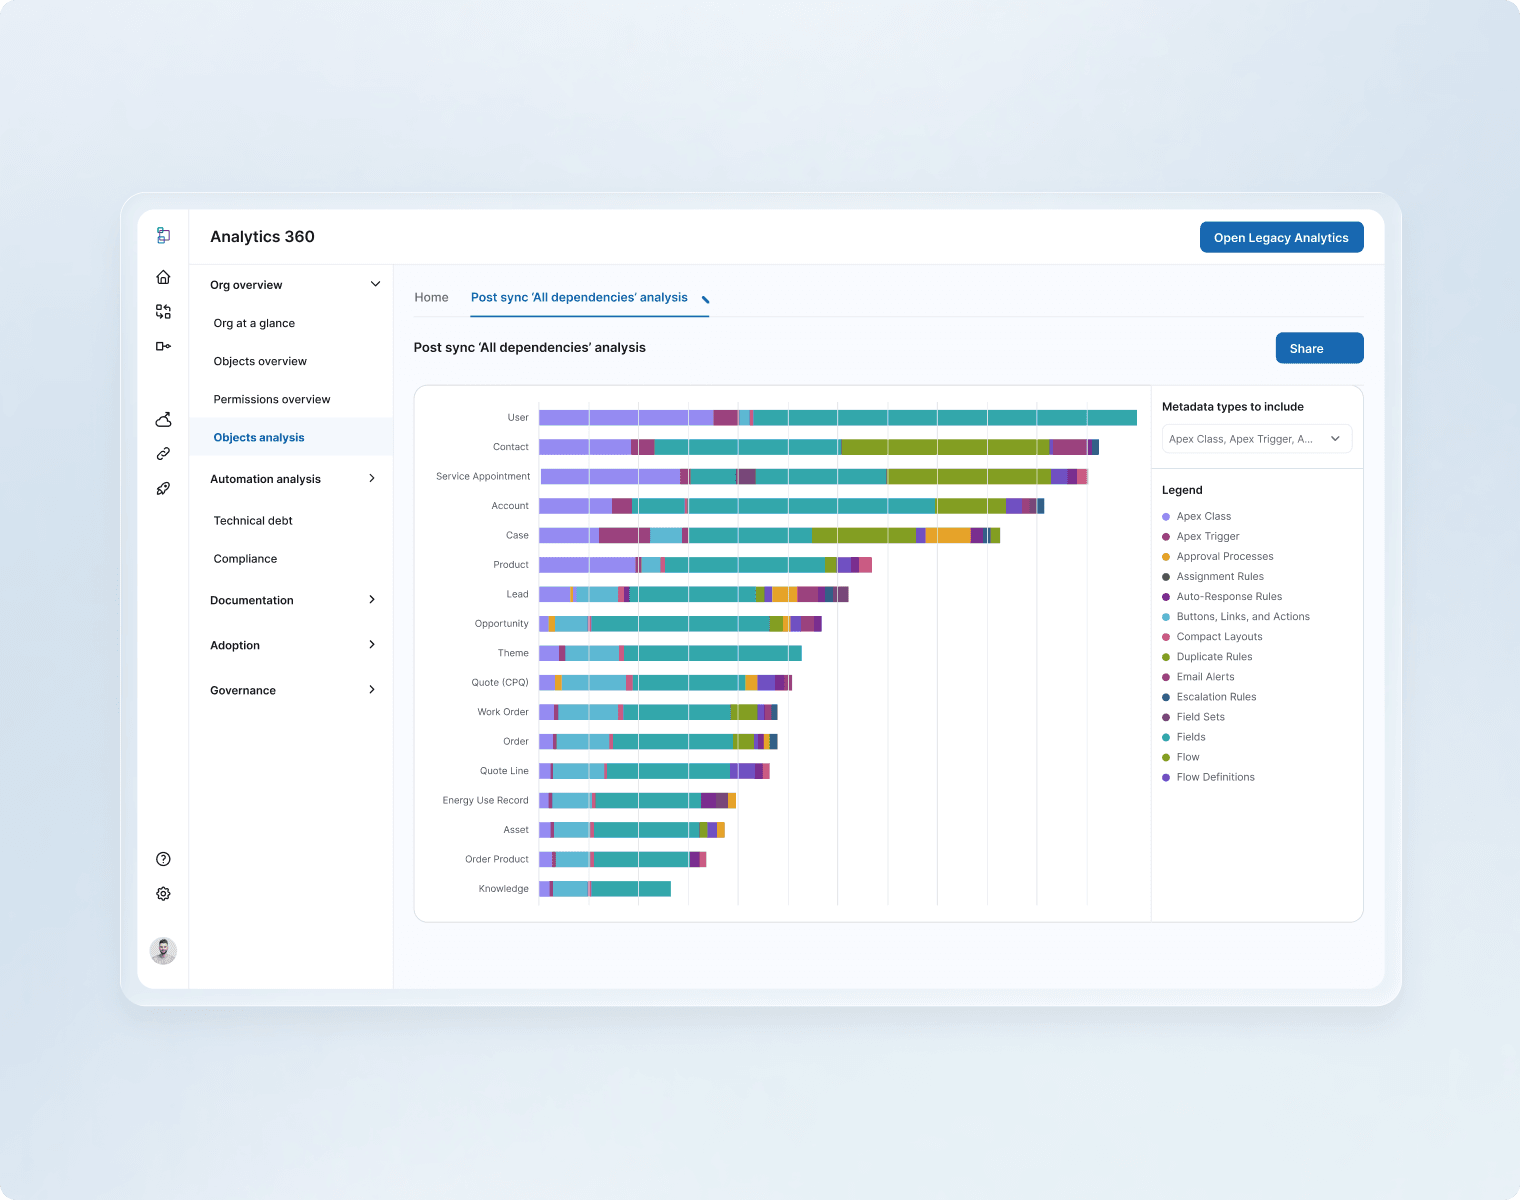Open the help question mark icon
The image size is (1520, 1200).
[163, 859]
